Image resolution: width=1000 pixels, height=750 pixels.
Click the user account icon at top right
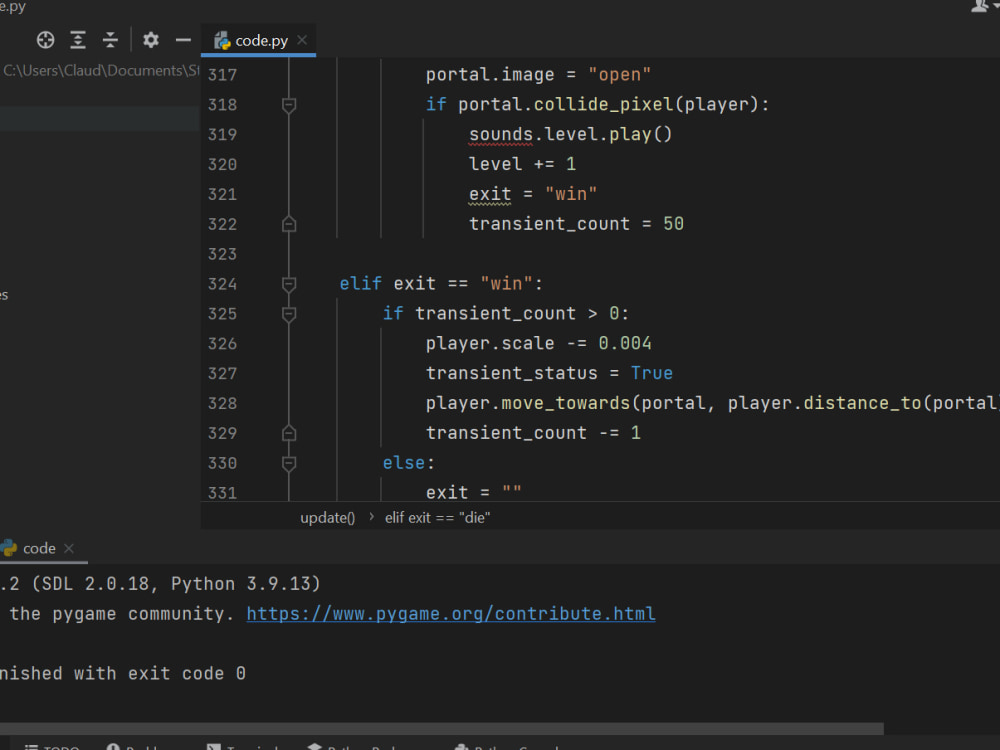point(979,6)
